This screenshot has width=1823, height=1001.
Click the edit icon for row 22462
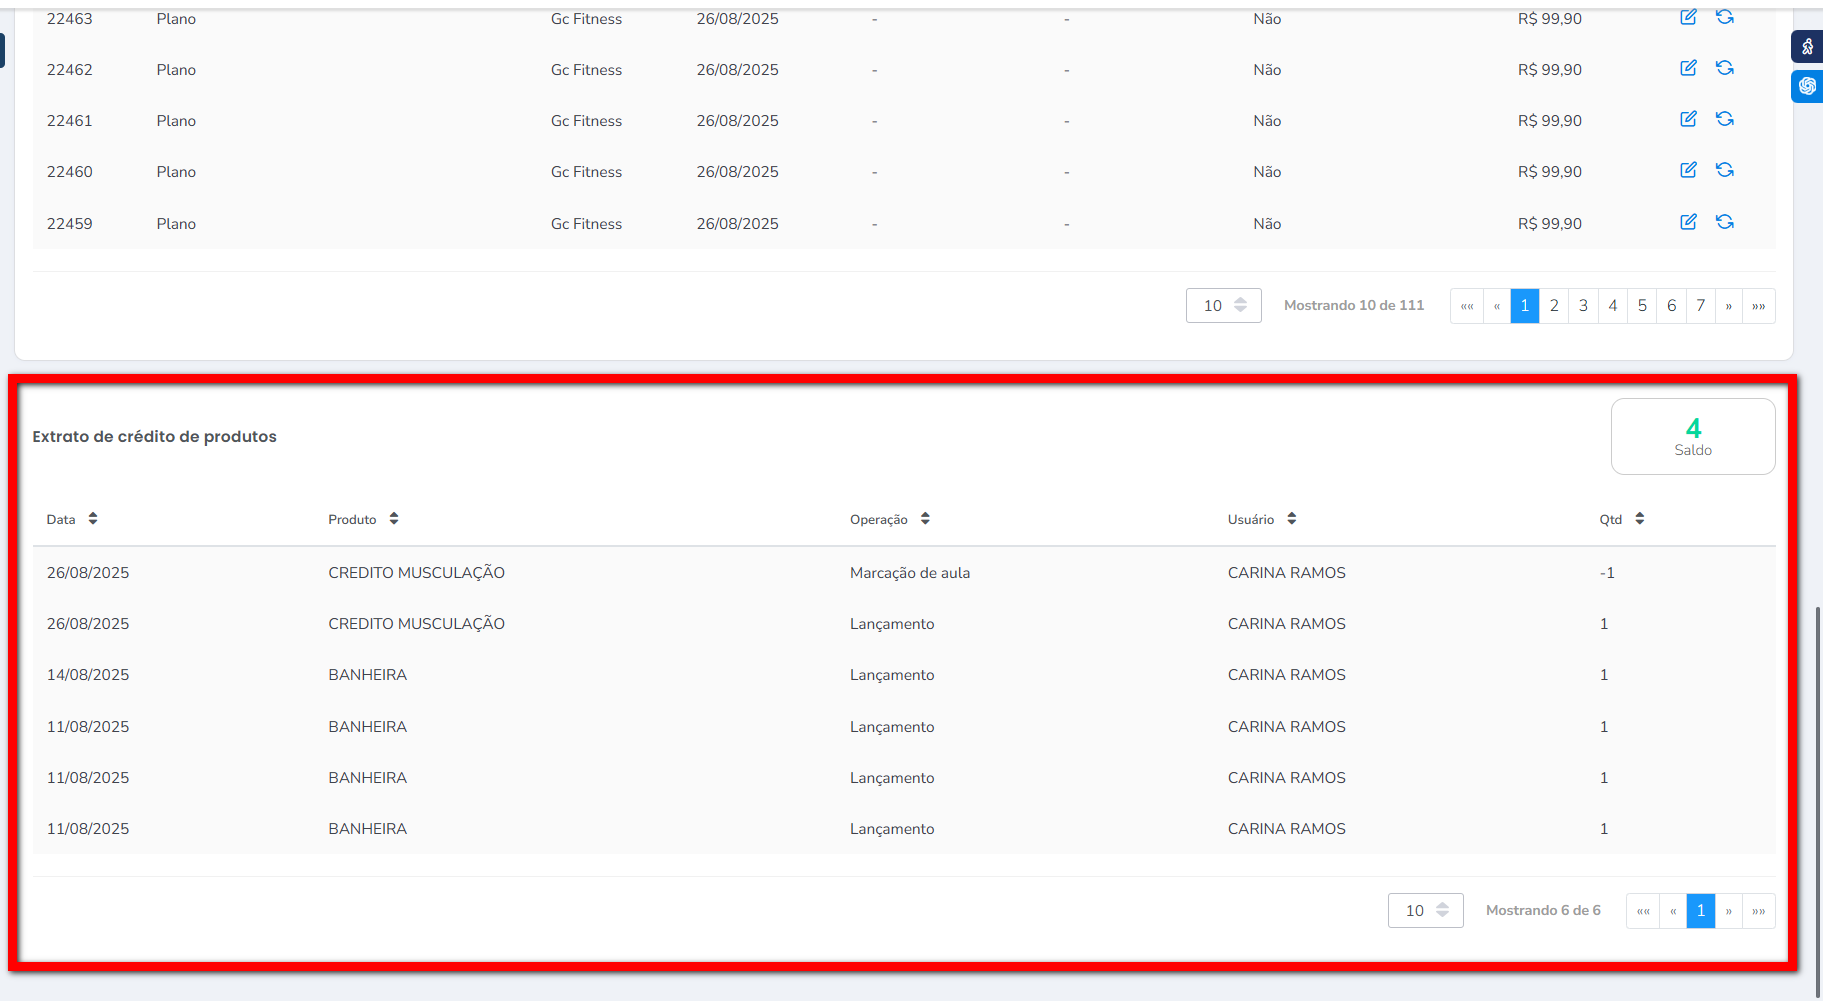click(1688, 68)
